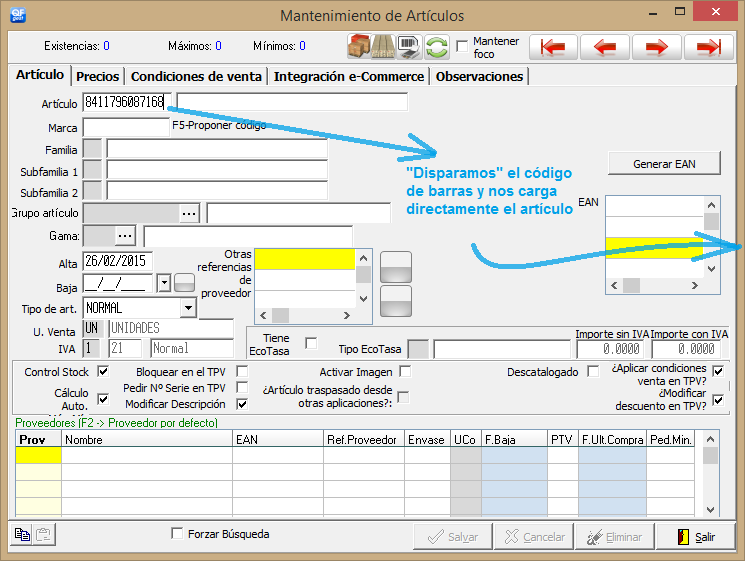Click Generar EAN button
The image size is (745, 561).
(x=664, y=164)
